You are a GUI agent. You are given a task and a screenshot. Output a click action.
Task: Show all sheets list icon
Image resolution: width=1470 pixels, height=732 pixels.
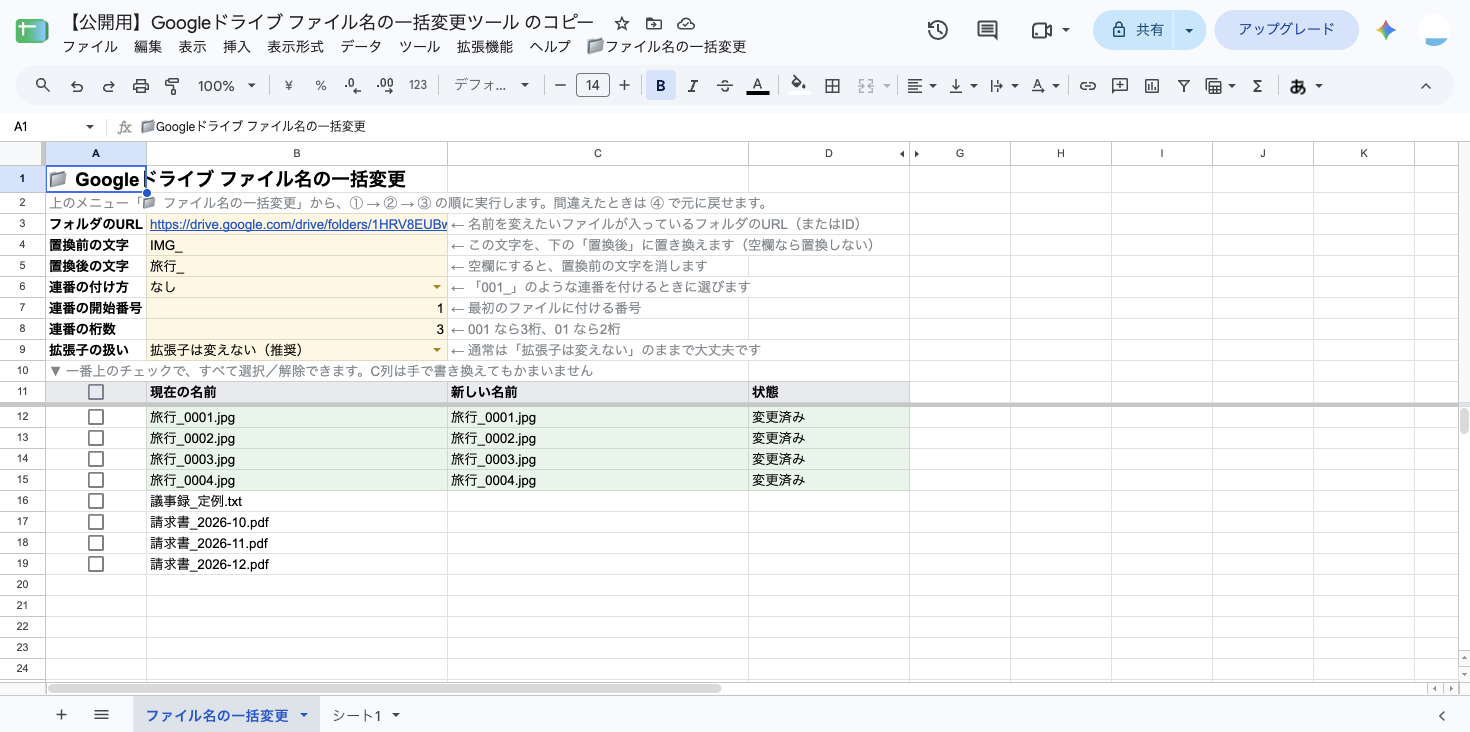(x=101, y=715)
